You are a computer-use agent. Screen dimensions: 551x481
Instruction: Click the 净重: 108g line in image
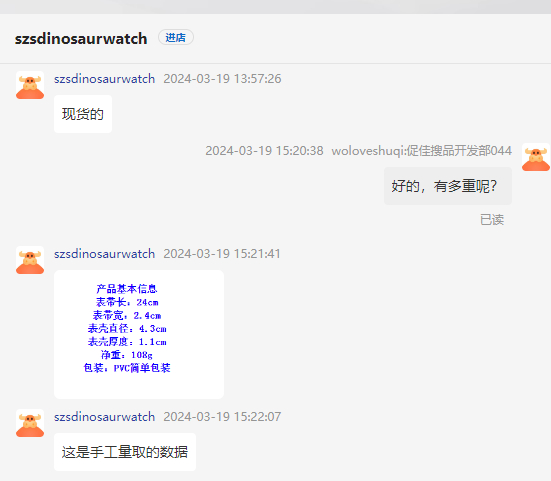pos(127,355)
